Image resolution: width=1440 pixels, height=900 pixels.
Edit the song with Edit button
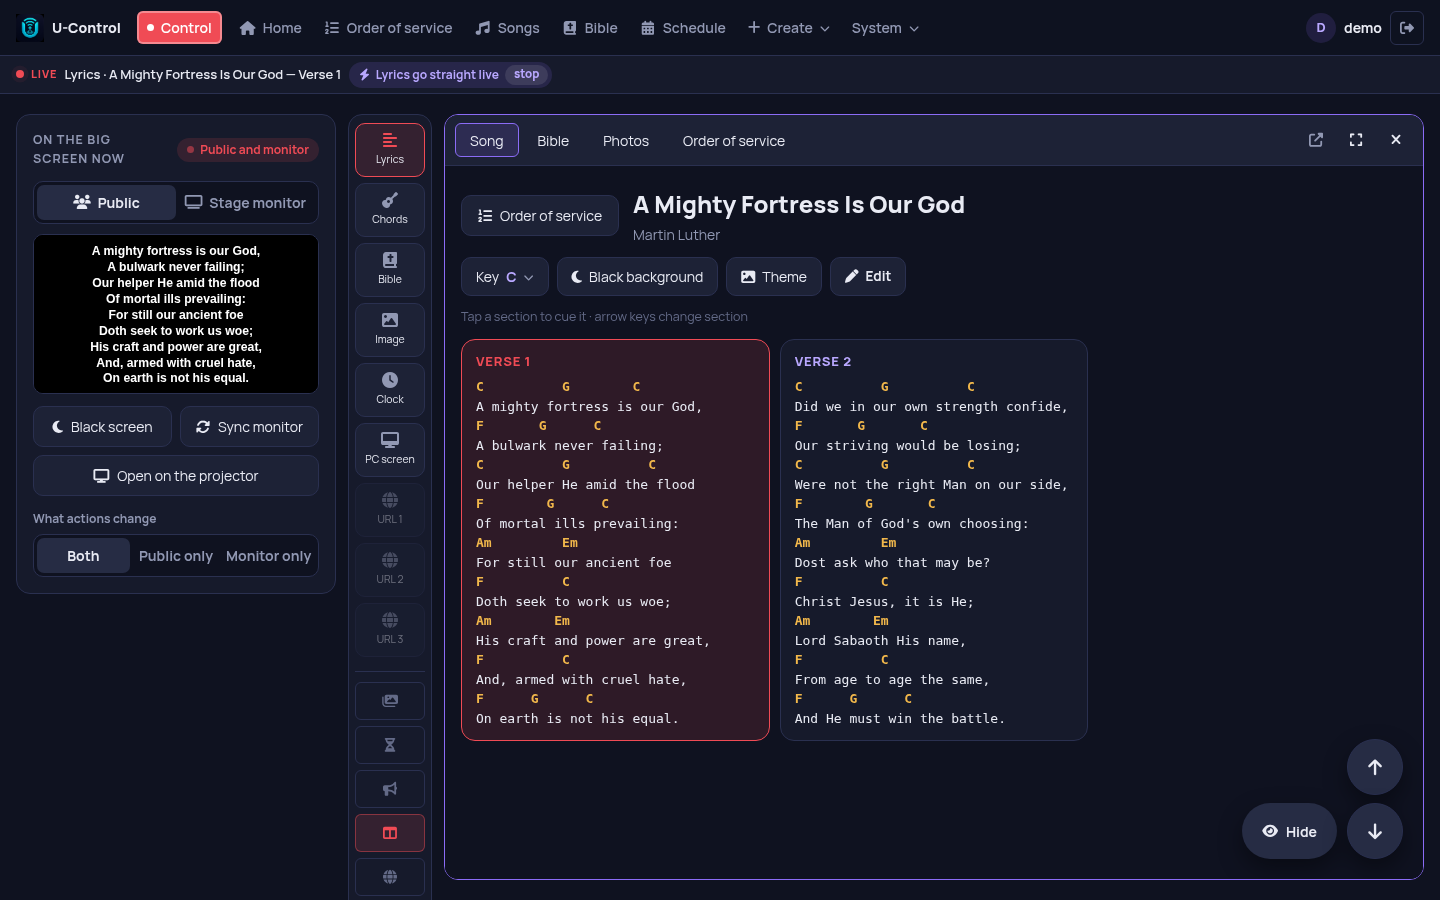868,277
